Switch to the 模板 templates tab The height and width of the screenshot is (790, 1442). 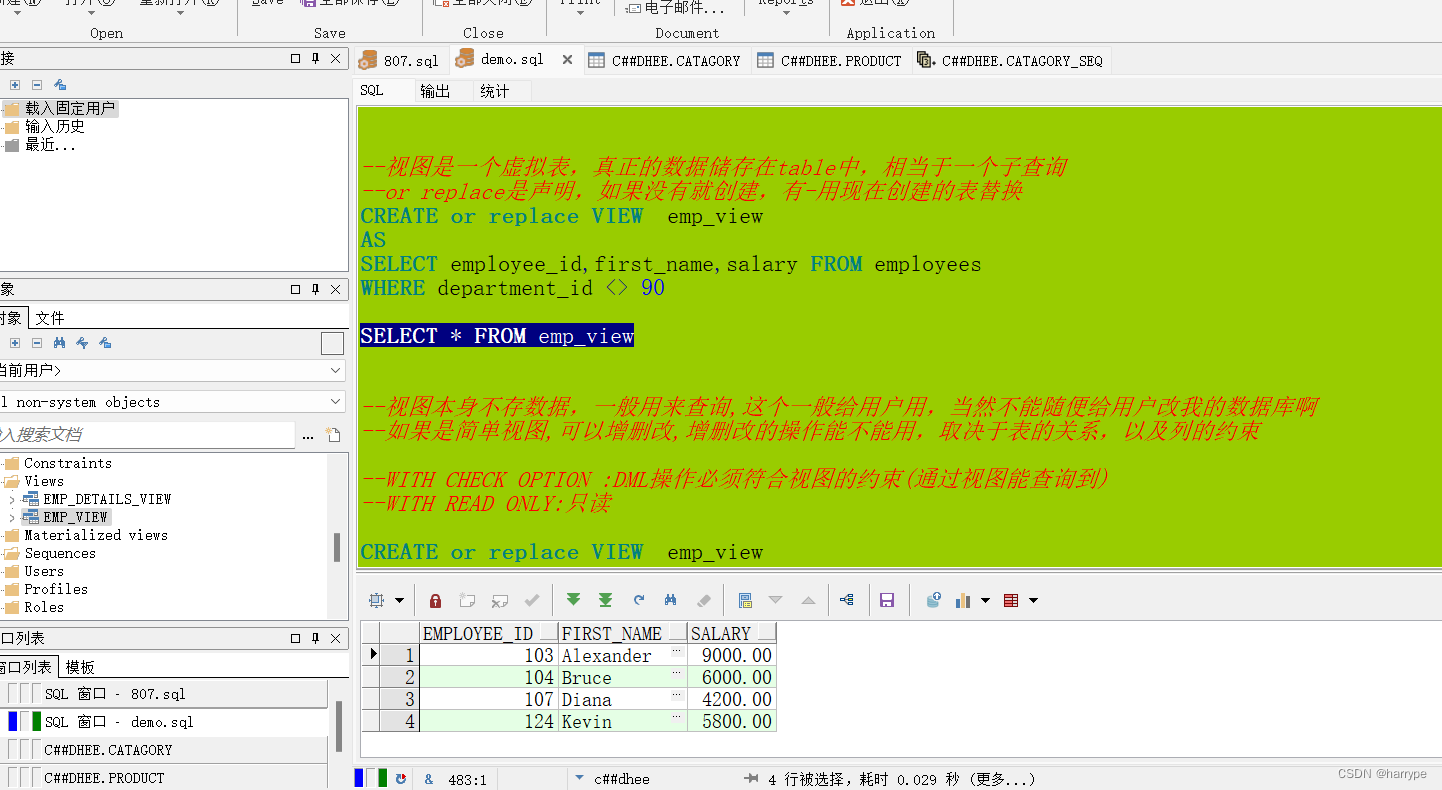click(x=80, y=667)
